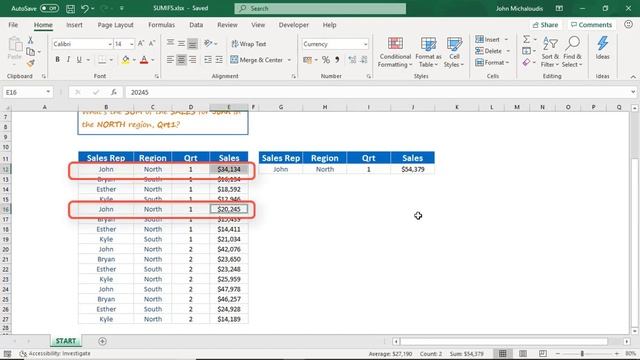Click the Percent Style icon

(326, 60)
